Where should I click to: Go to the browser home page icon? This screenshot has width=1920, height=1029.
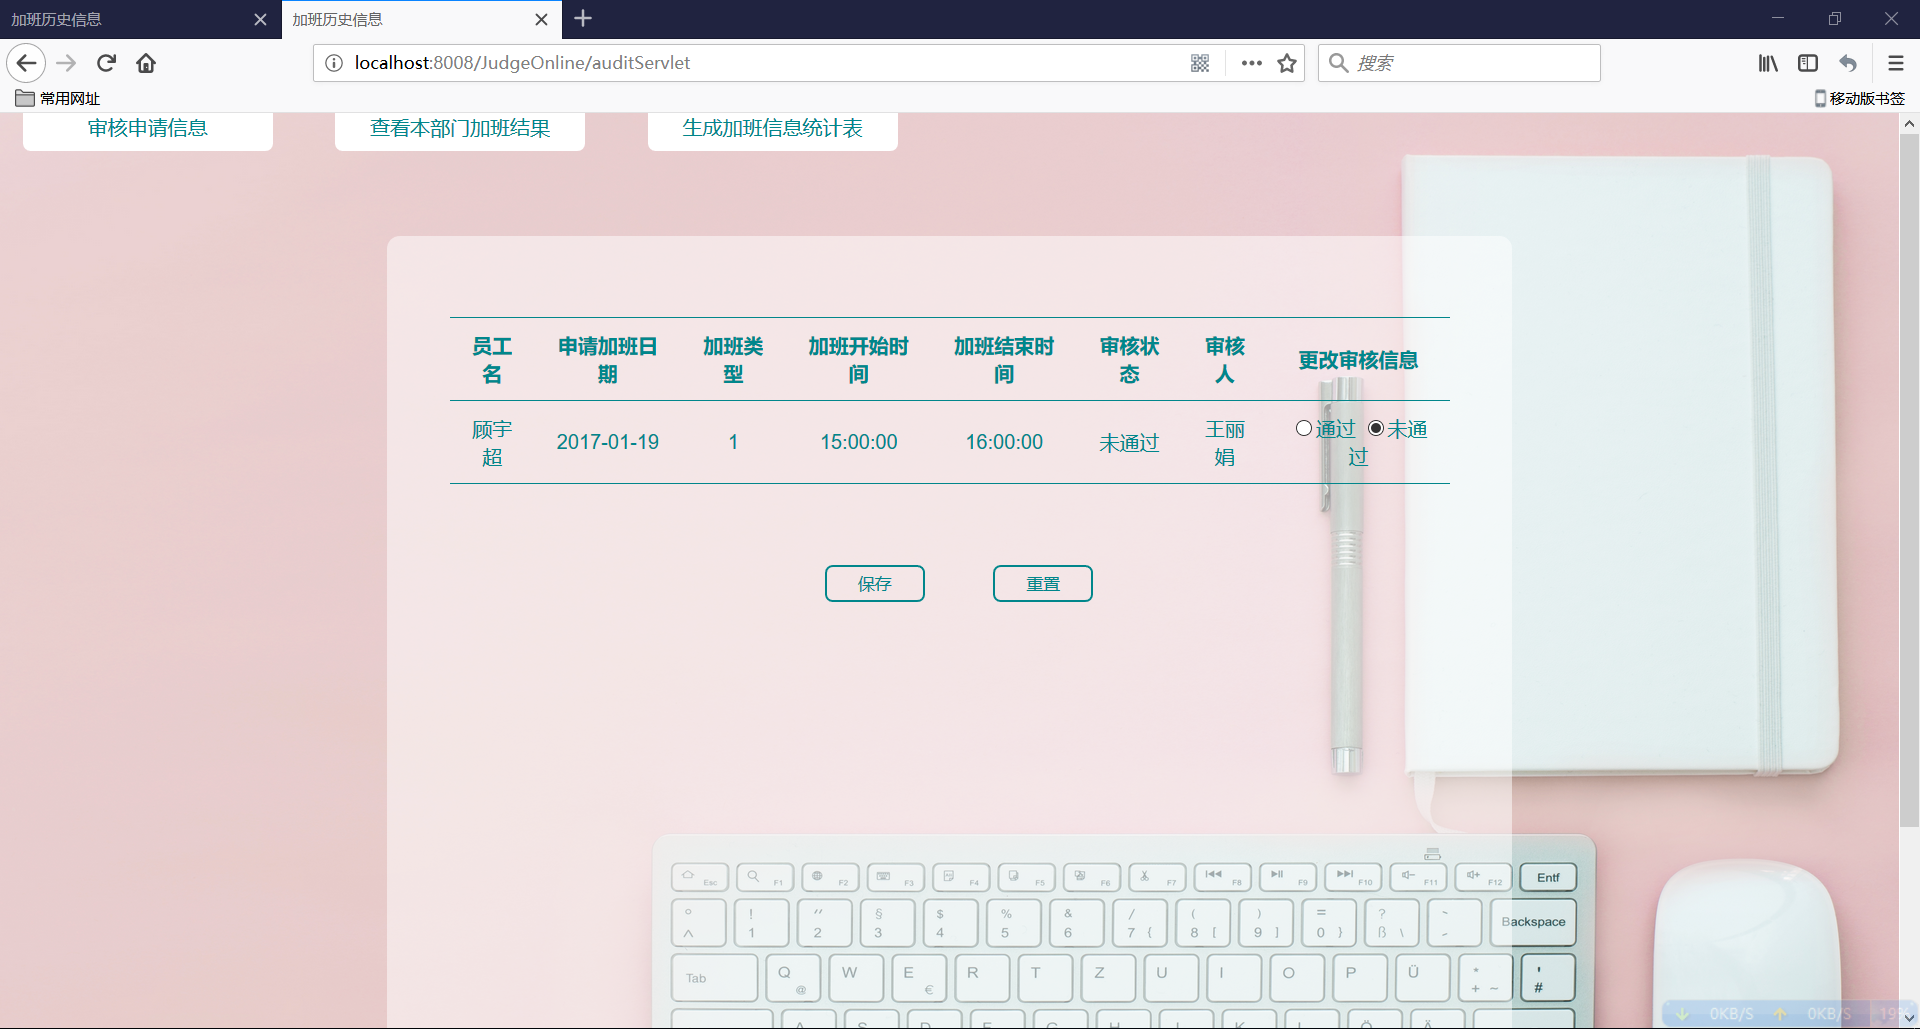146,63
